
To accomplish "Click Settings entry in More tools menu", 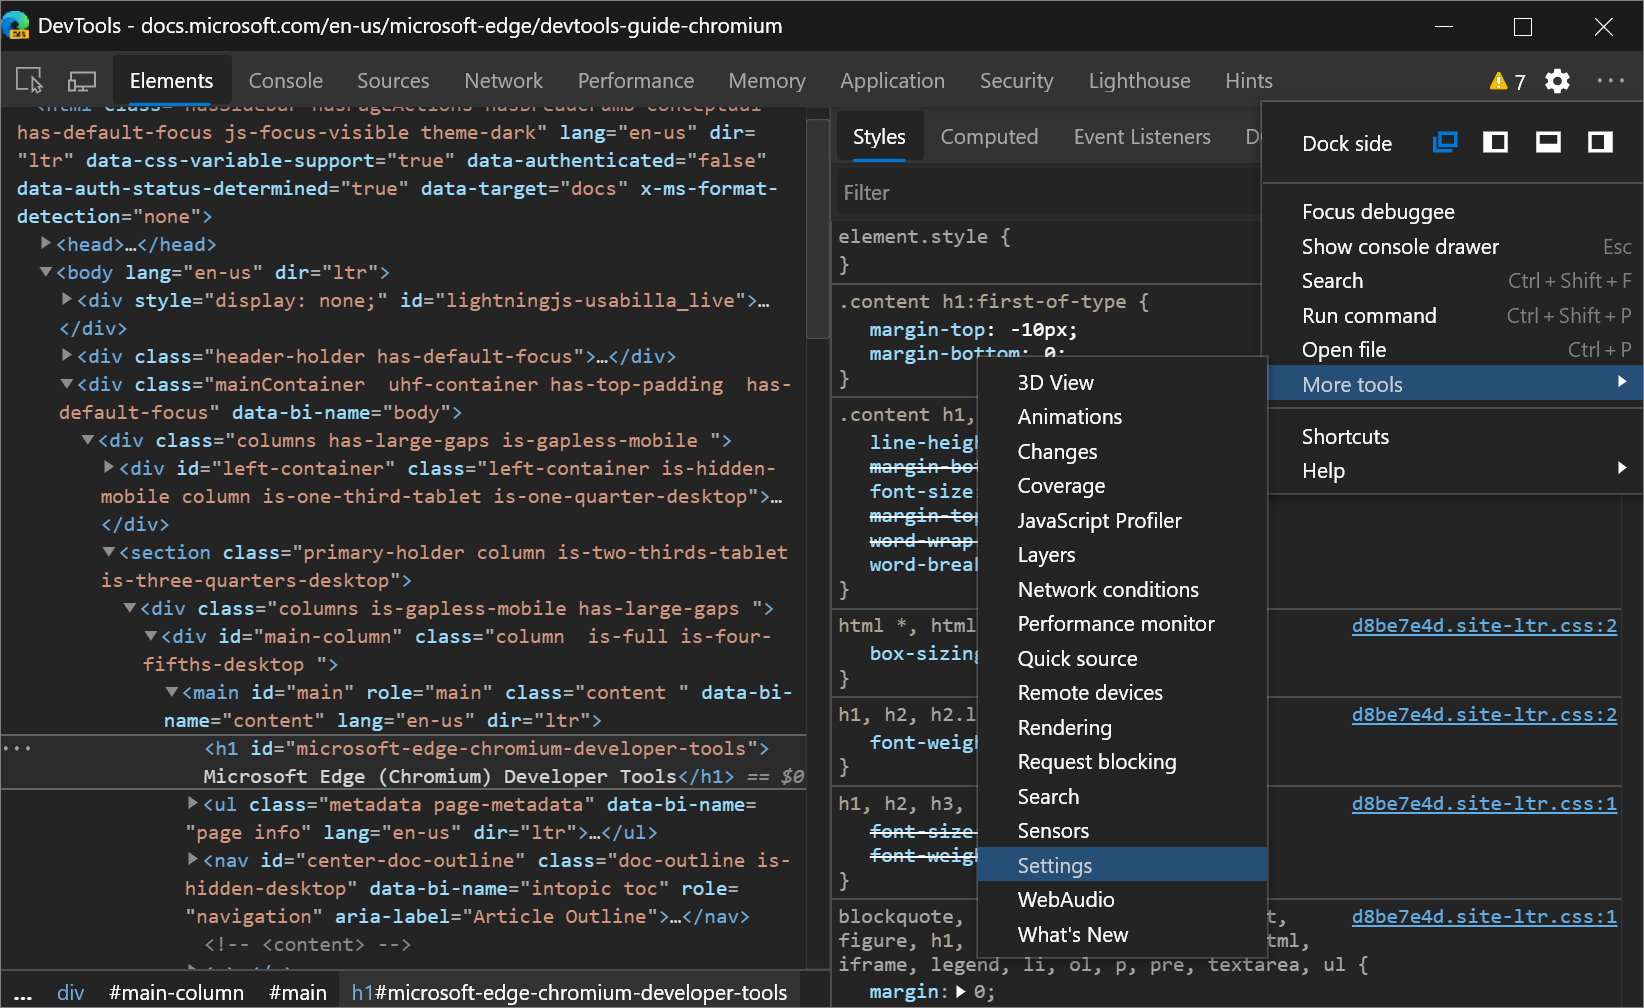I will [x=1054, y=865].
